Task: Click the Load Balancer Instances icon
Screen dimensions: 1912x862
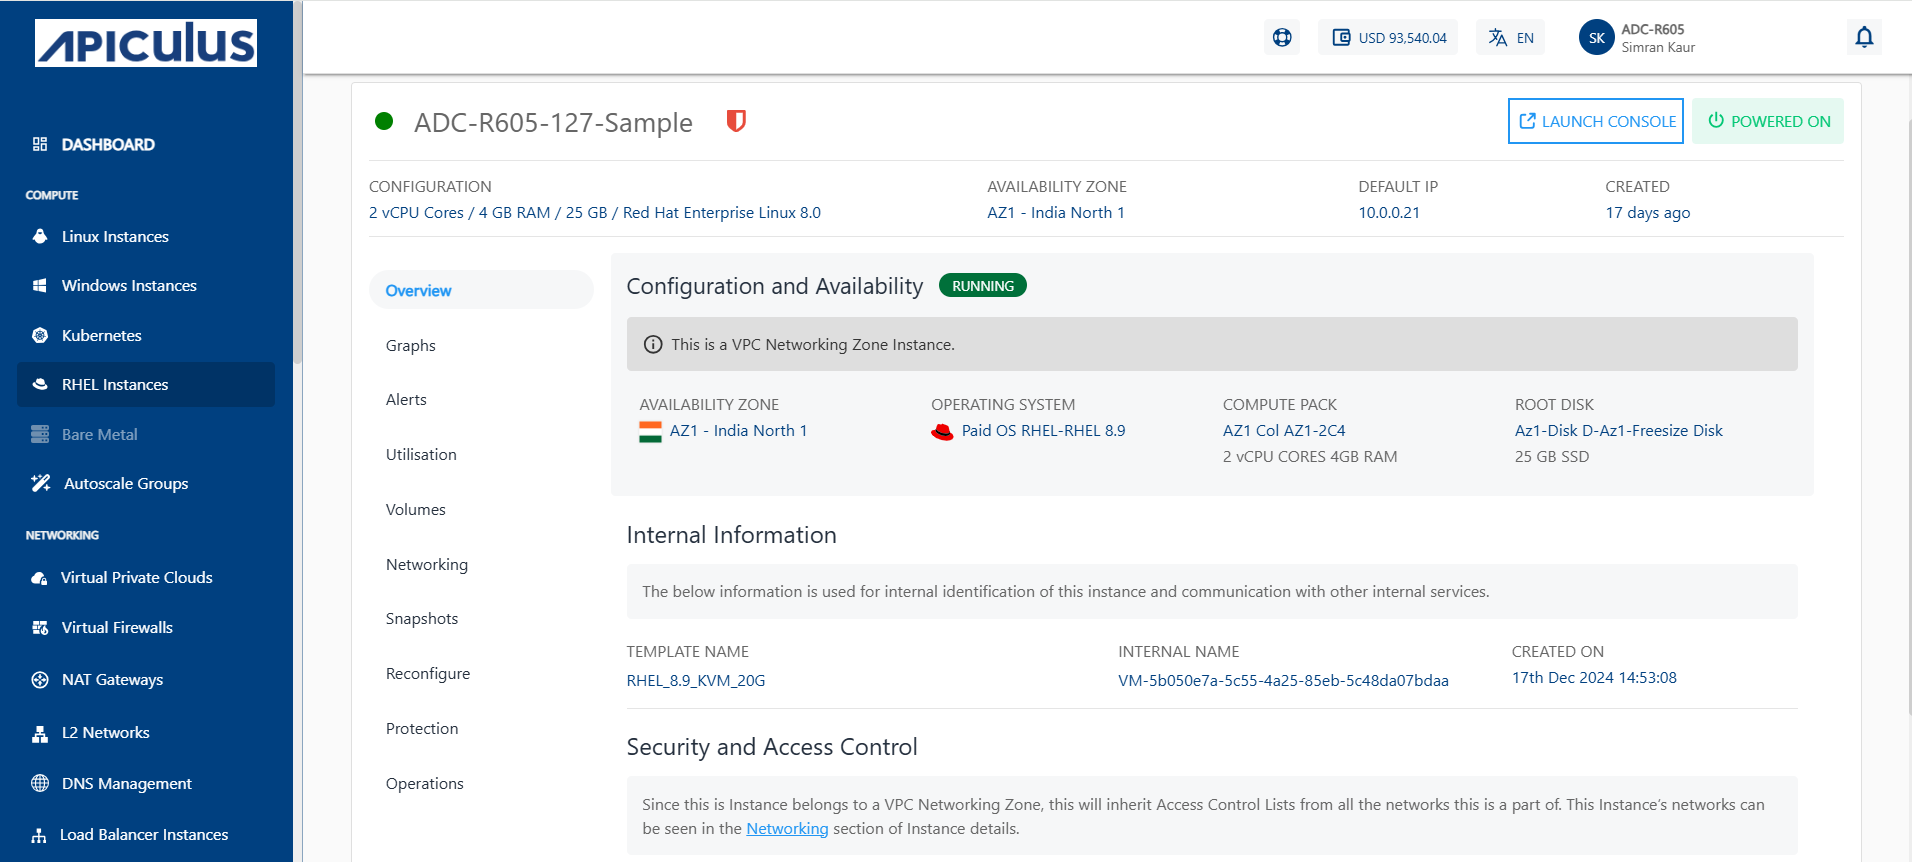Action: click(x=39, y=835)
